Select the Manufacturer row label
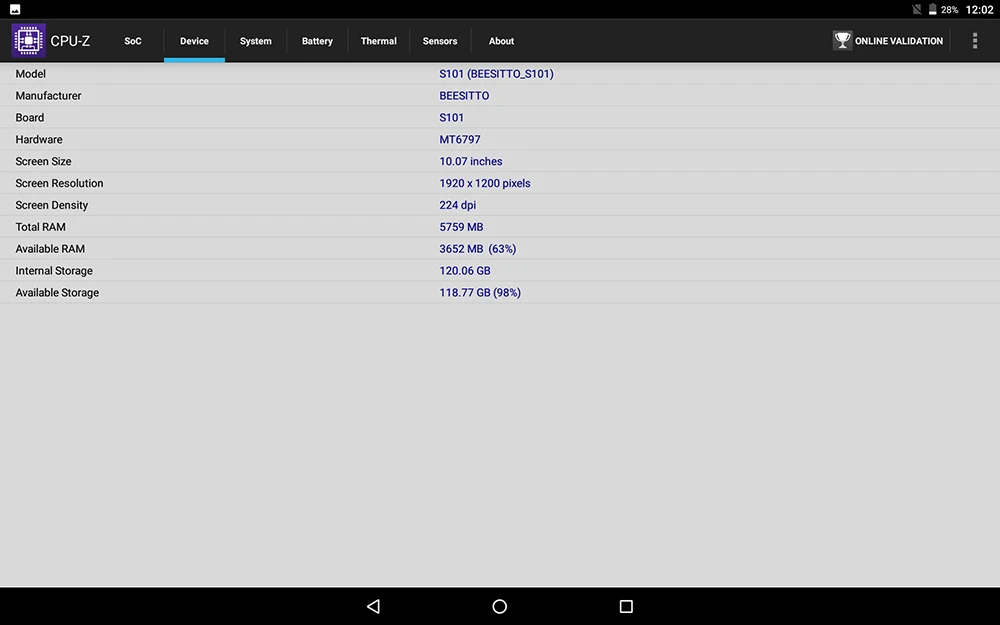 [48, 96]
